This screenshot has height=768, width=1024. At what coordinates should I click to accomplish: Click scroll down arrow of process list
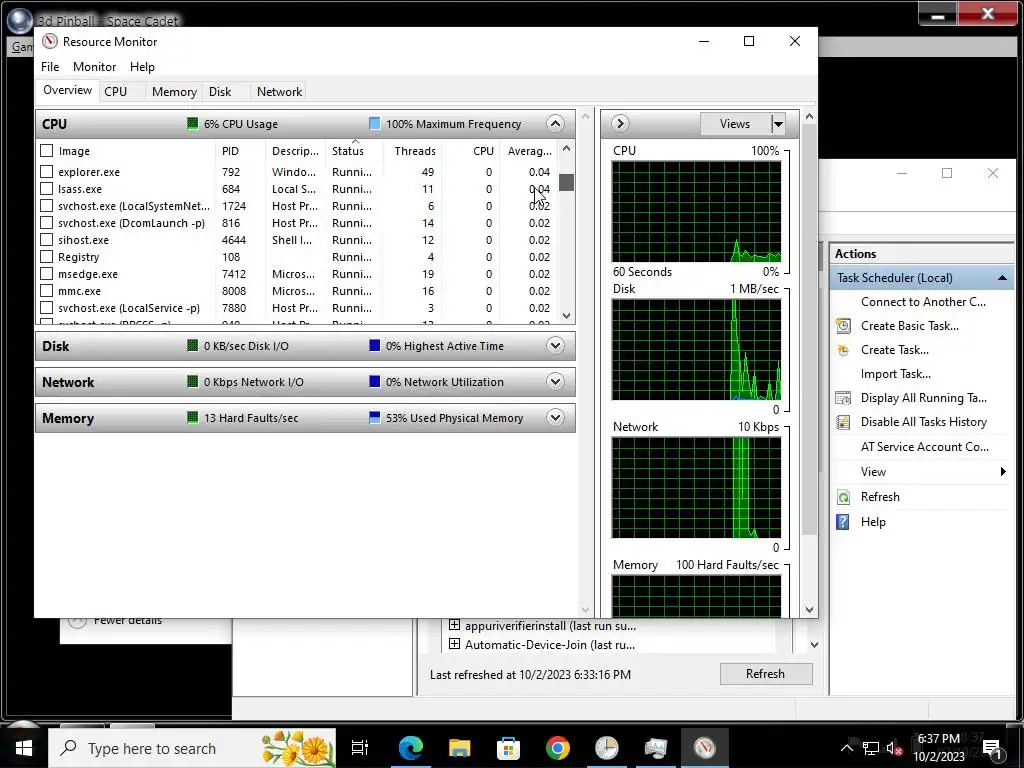point(566,315)
